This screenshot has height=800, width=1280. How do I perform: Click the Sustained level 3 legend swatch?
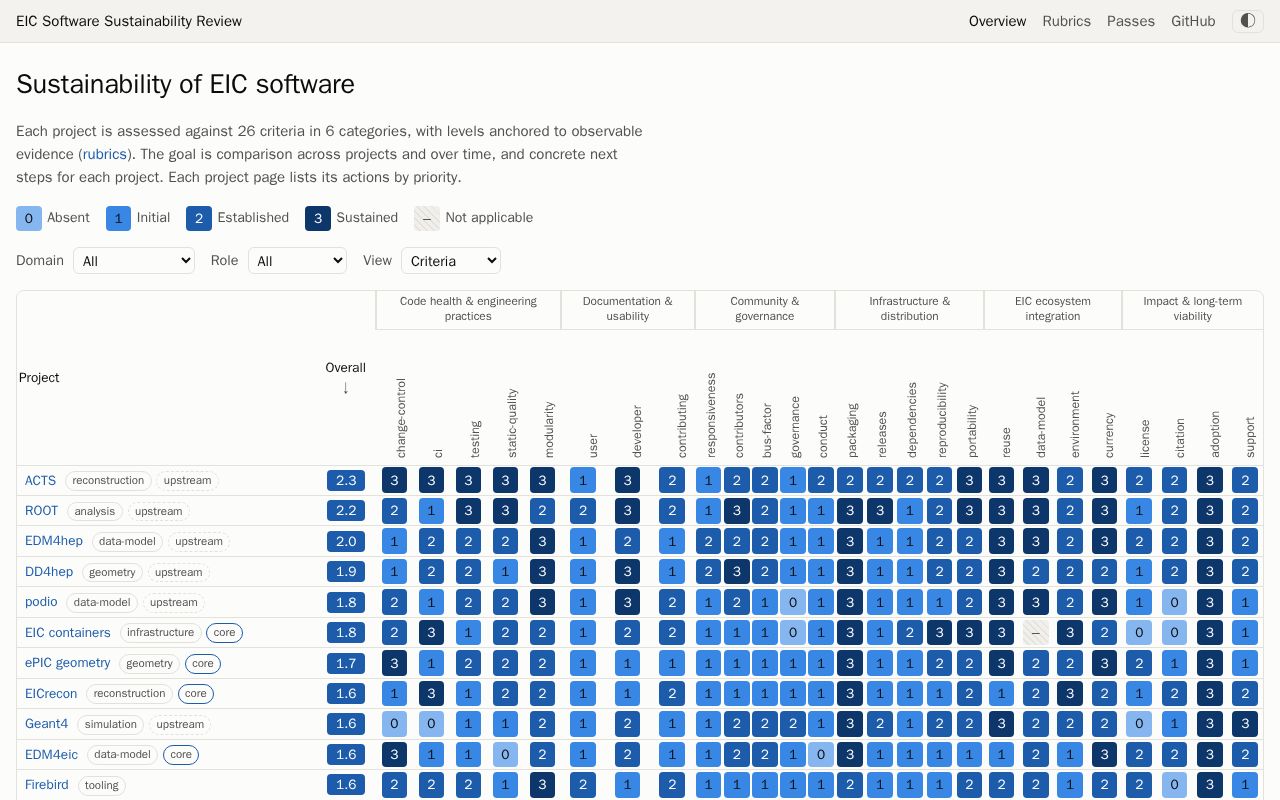[x=318, y=218]
